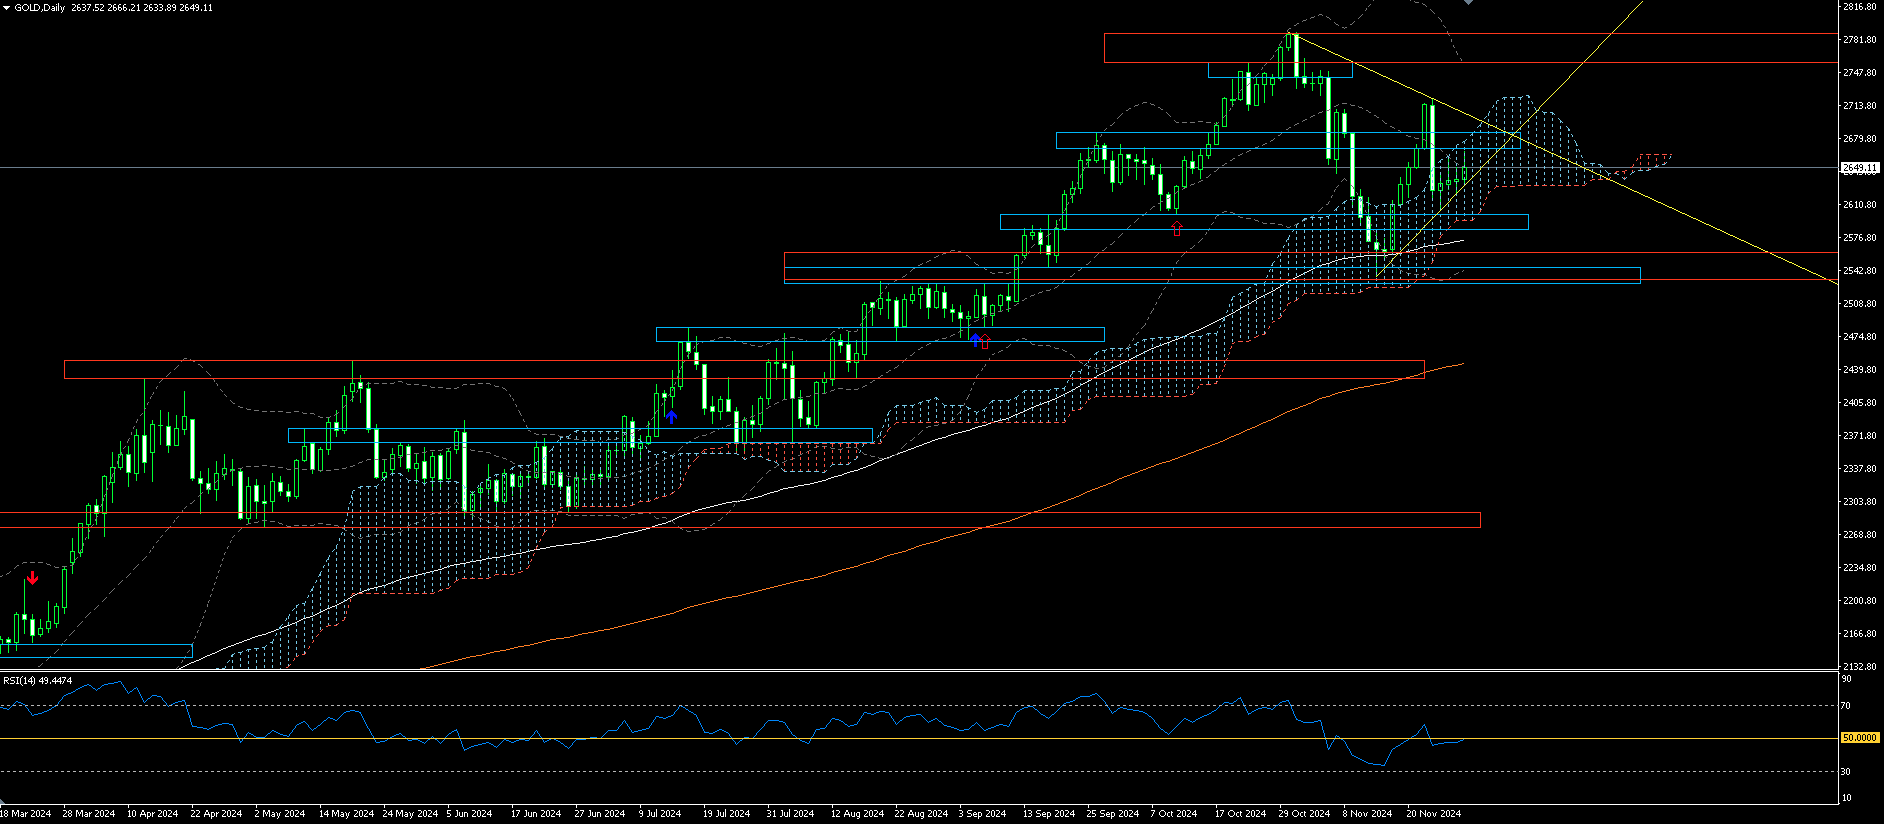This screenshot has height=824, width=1884.
Task: Click the 22 Aug 2024 date label
Action: 921,814
